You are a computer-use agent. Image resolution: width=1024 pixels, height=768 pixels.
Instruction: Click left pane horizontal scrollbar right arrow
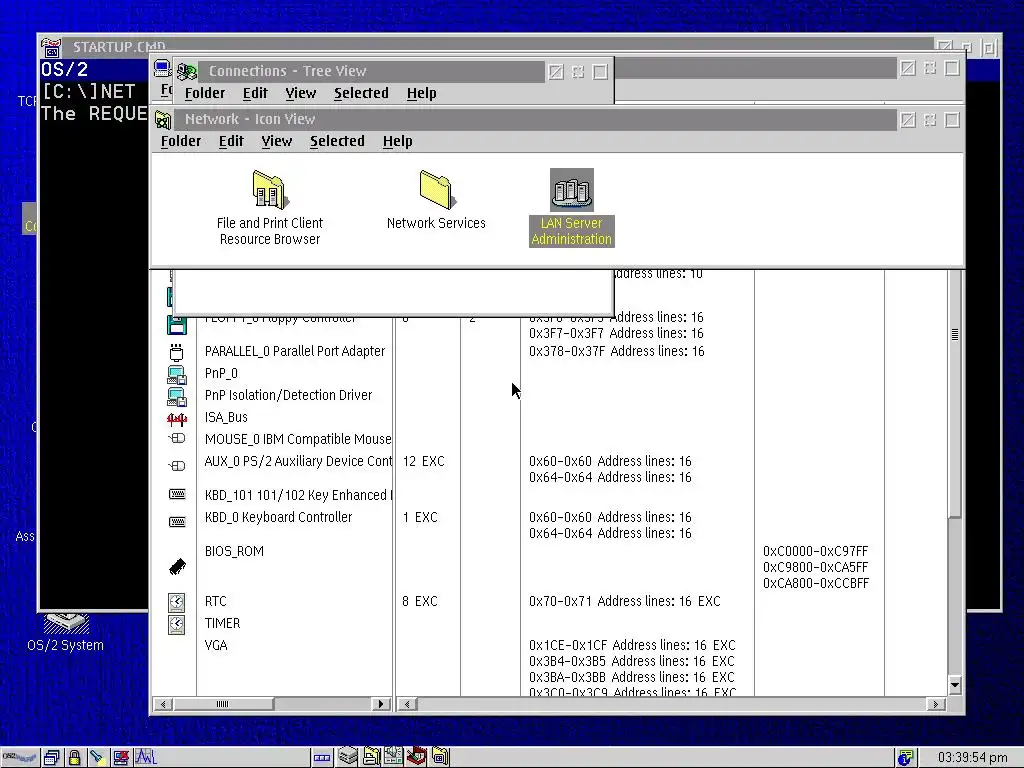pos(381,704)
